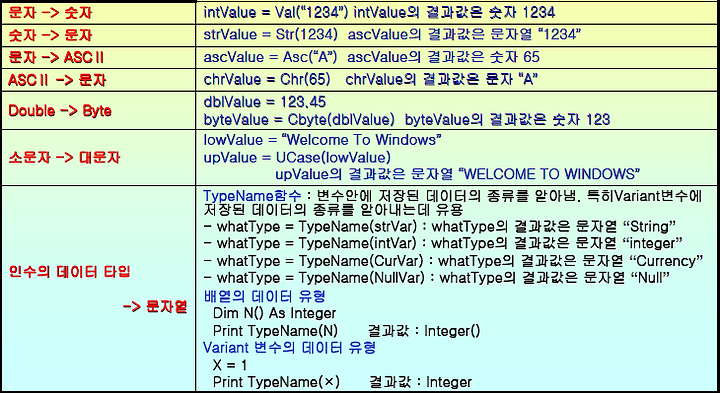The height and width of the screenshot is (393, 720).
Task: Select the TypeName(NullVar) example line
Action: 438,278
